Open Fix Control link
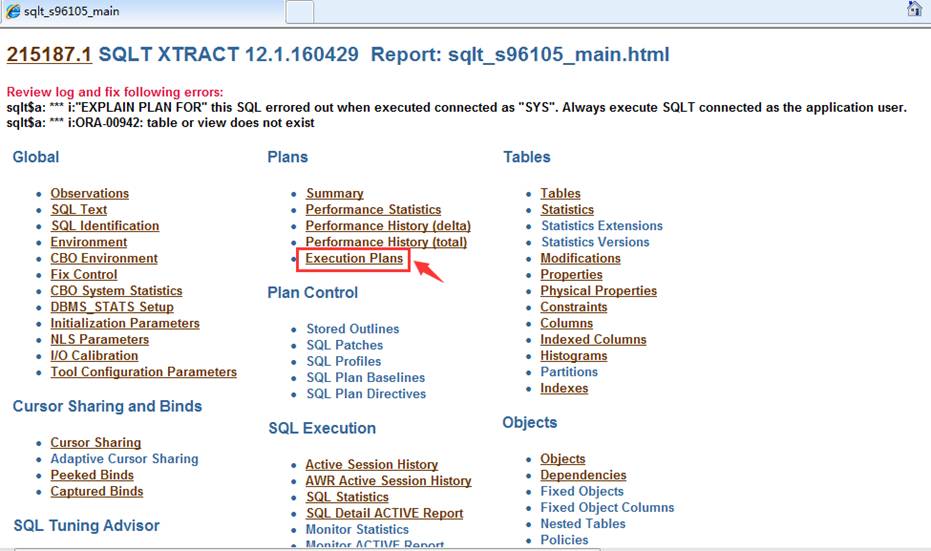Viewport: 931px width, 551px height. pyautogui.click(x=84, y=274)
